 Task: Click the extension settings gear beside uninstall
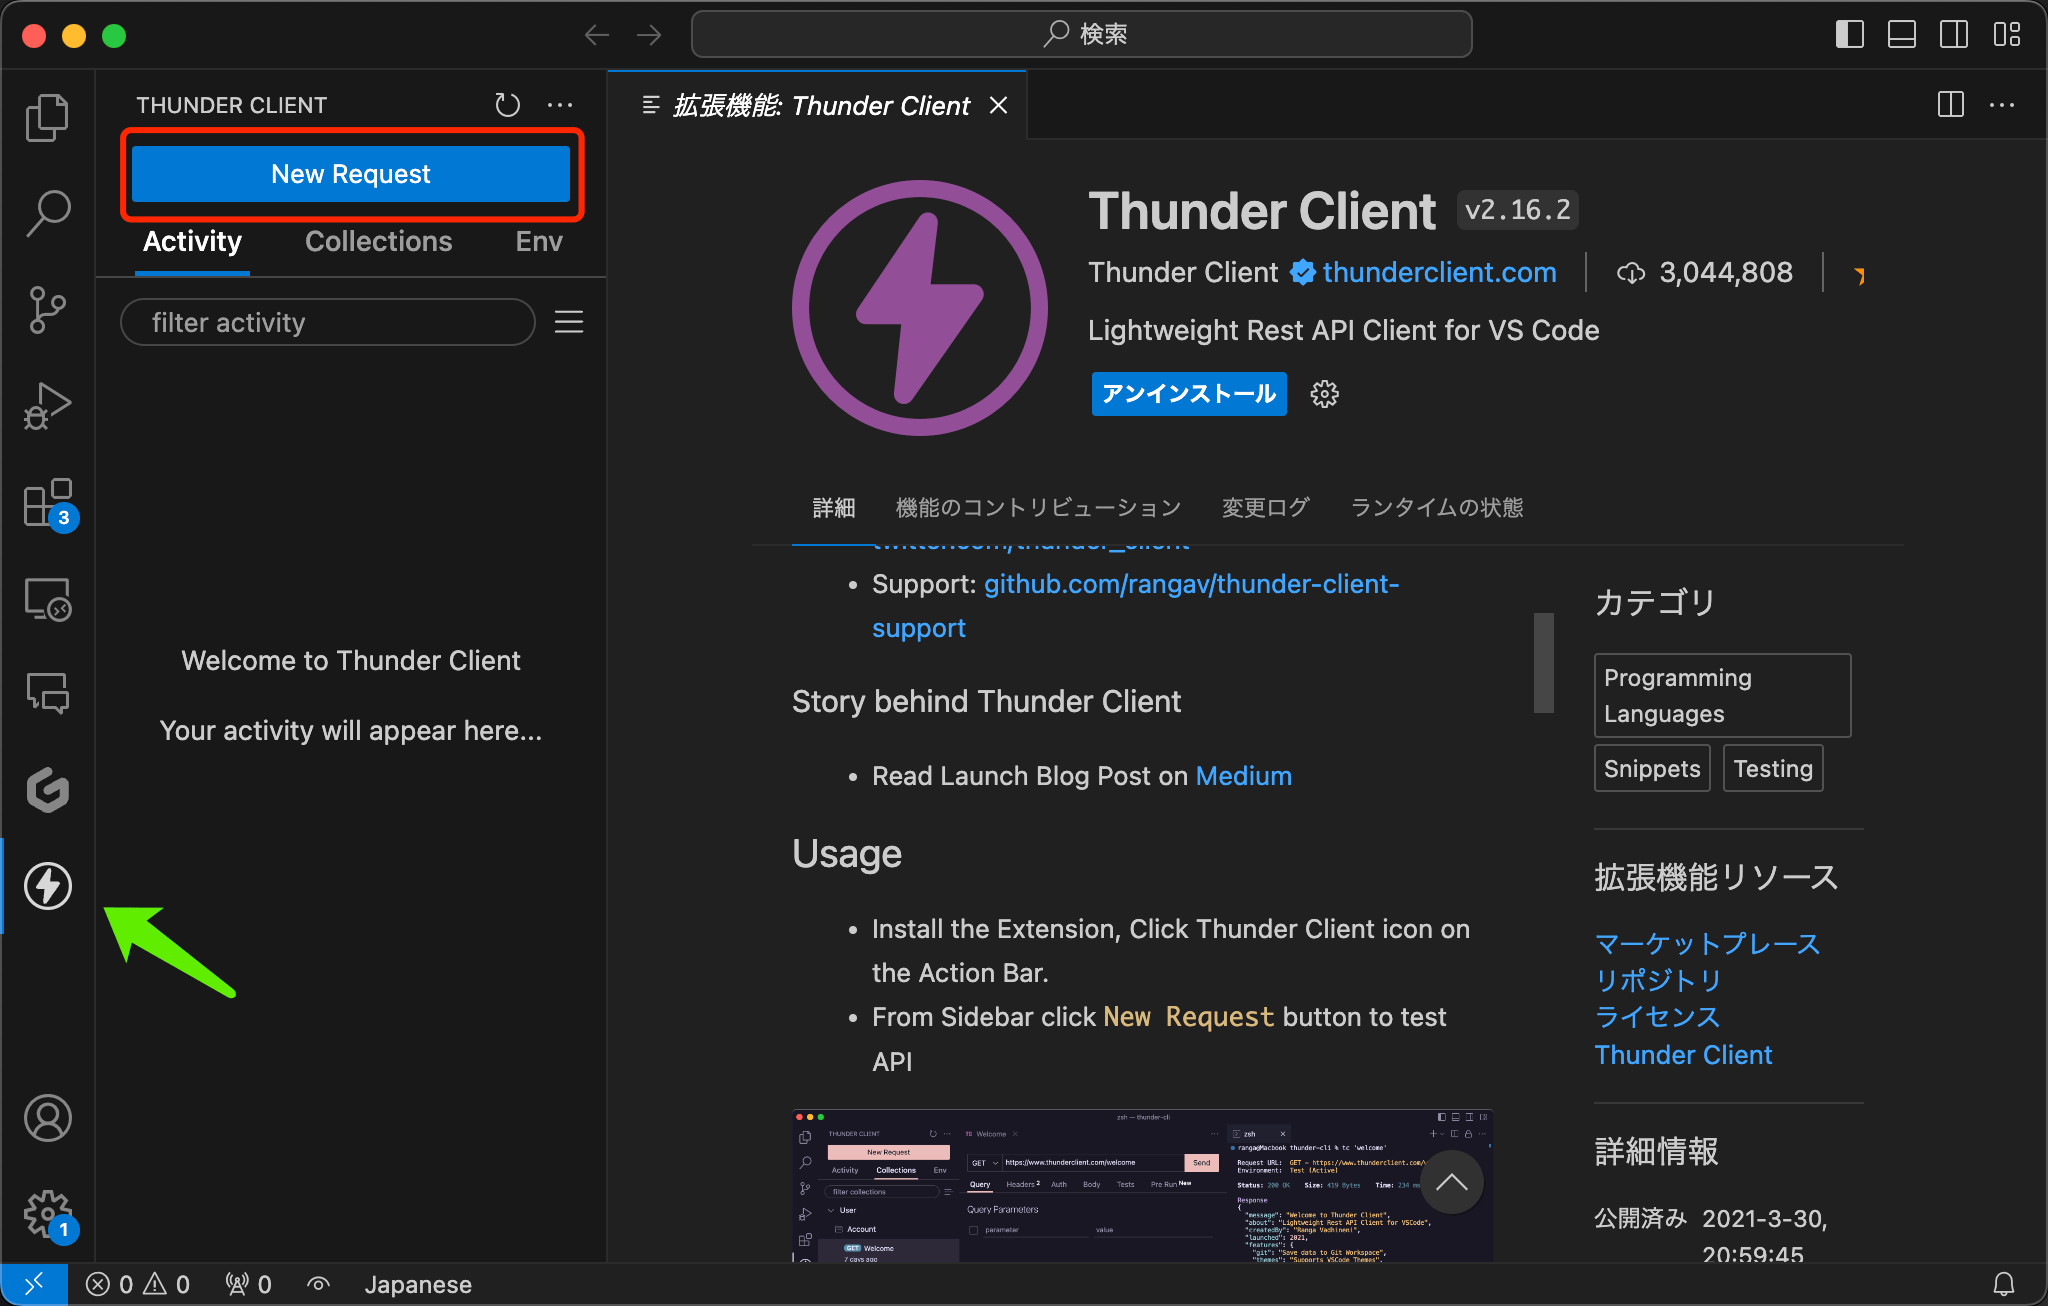click(1325, 394)
